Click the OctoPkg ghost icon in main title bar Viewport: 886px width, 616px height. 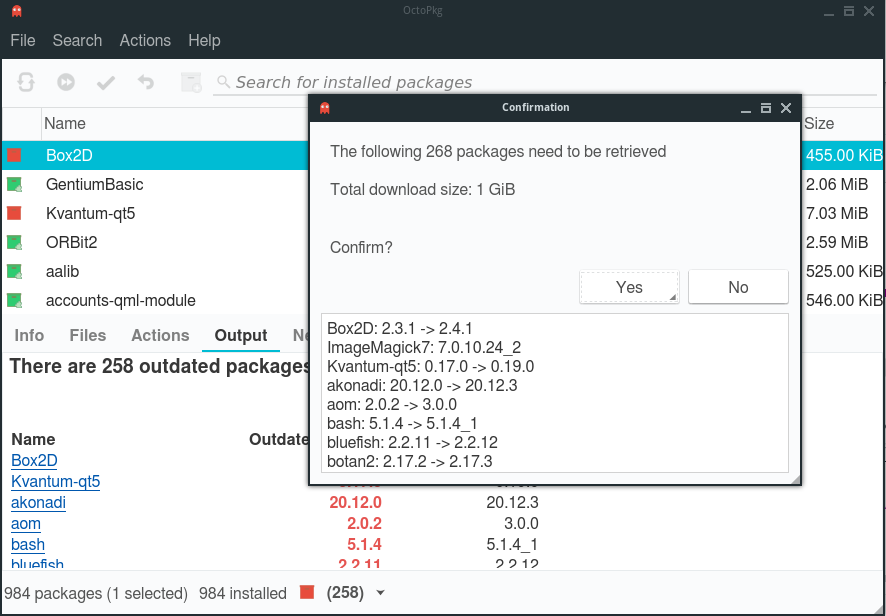coord(16,11)
